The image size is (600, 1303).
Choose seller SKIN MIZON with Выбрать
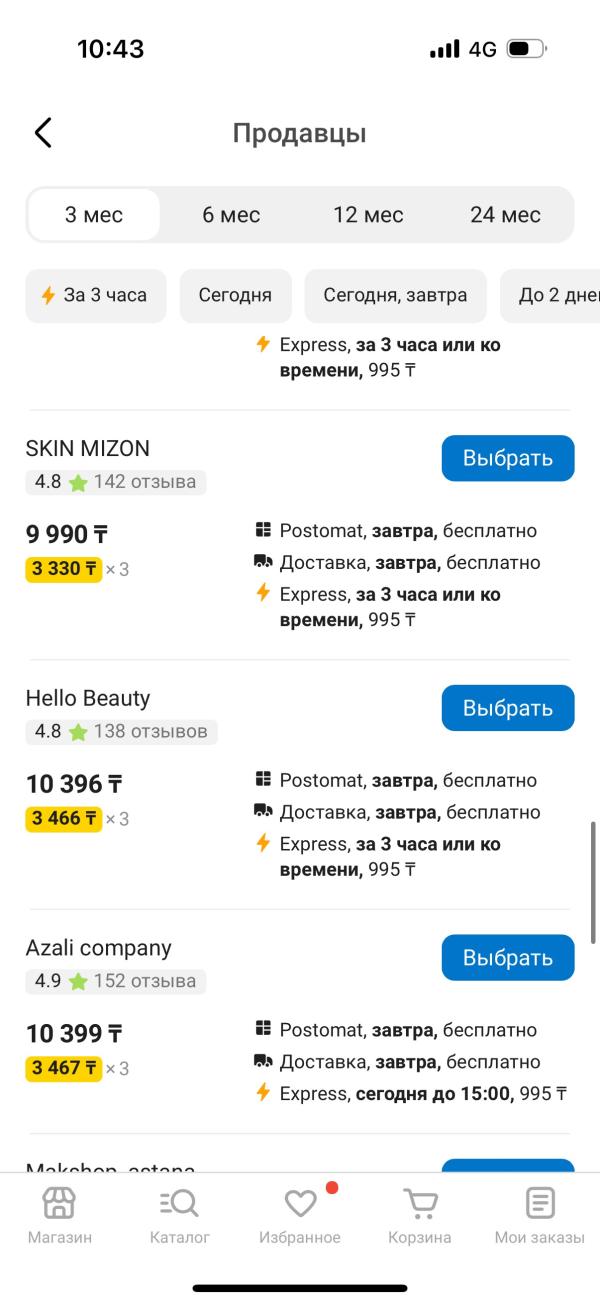click(508, 458)
